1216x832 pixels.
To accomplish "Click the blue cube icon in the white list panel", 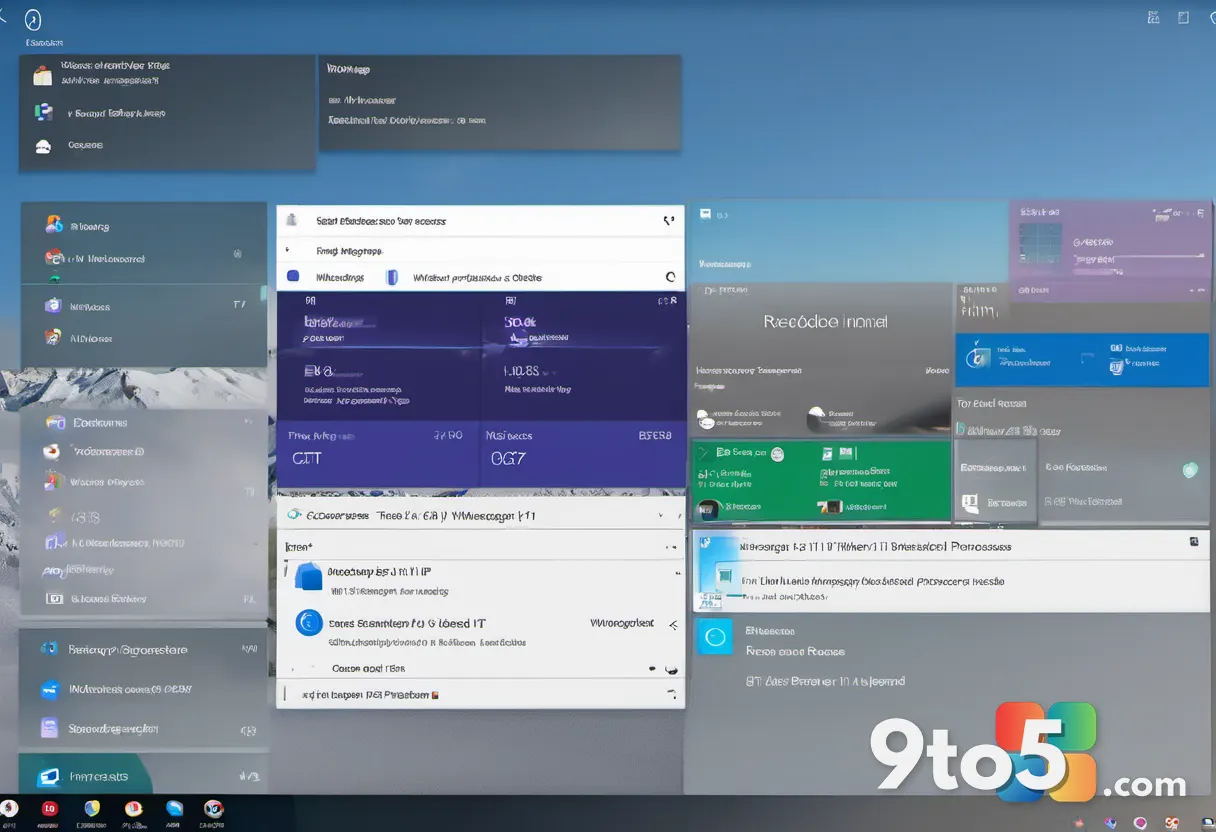I will pyautogui.click(x=309, y=576).
